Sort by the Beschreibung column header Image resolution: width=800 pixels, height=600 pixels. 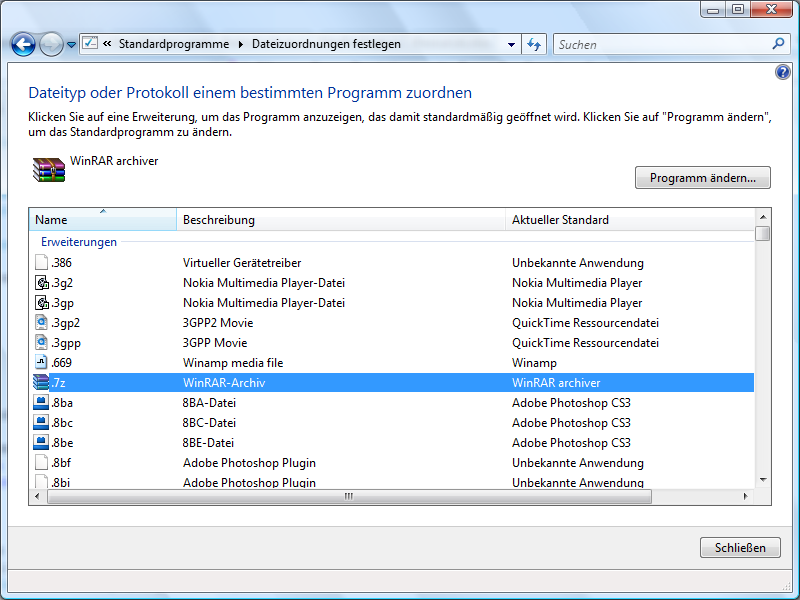[341, 219]
